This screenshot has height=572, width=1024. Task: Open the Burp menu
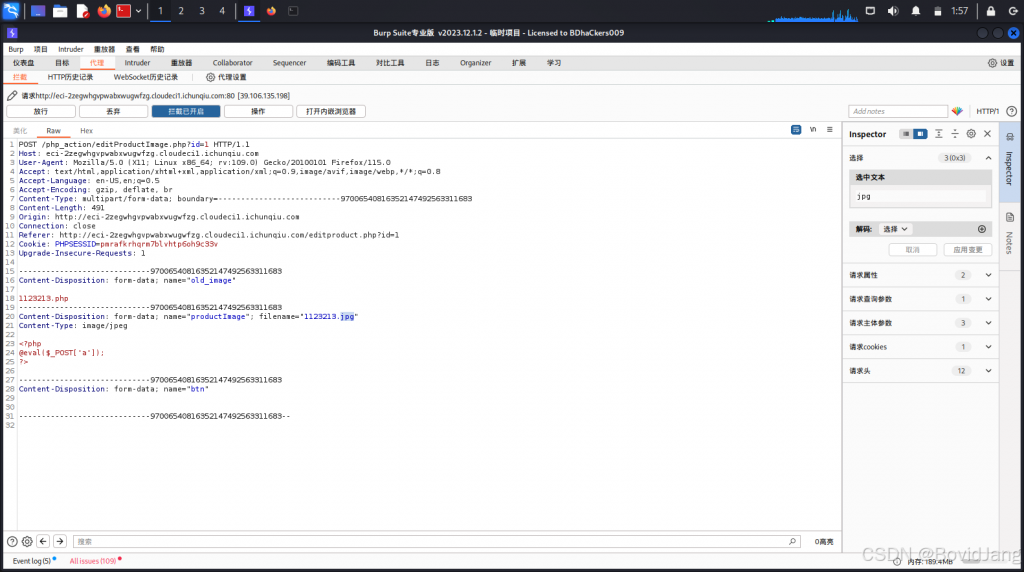pos(16,49)
